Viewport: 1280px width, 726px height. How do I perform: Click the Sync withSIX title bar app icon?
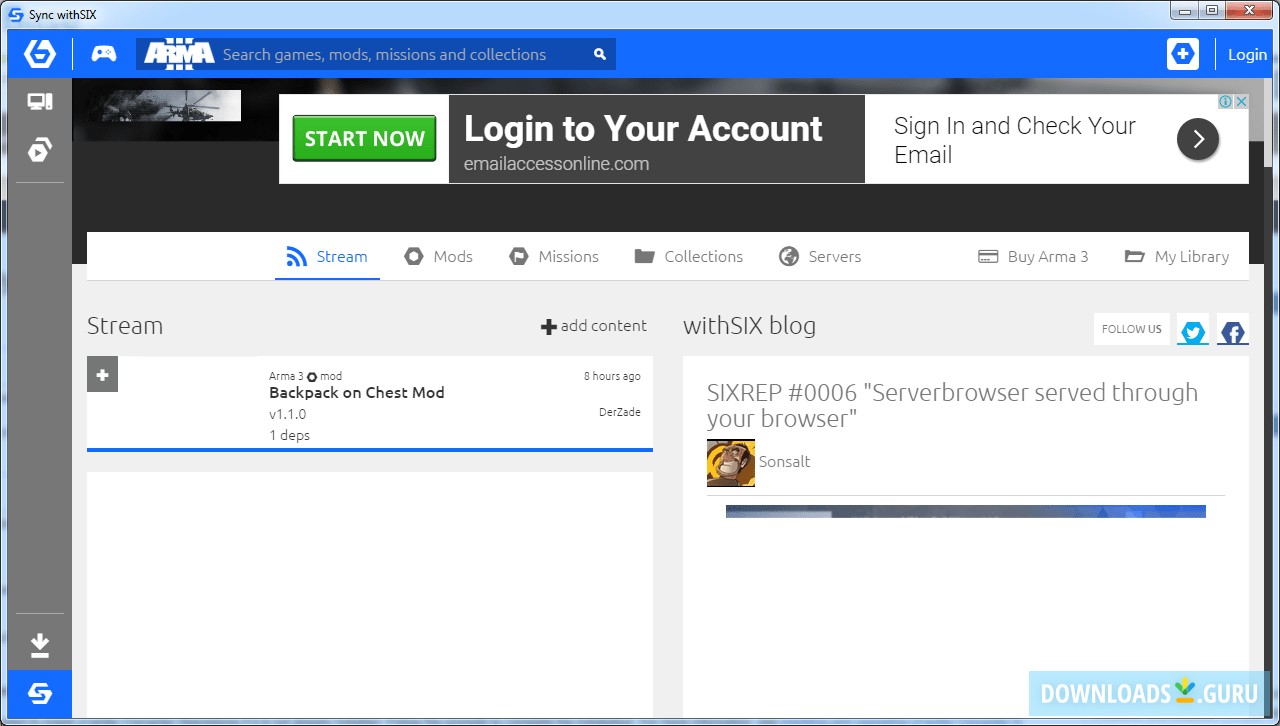coord(15,14)
